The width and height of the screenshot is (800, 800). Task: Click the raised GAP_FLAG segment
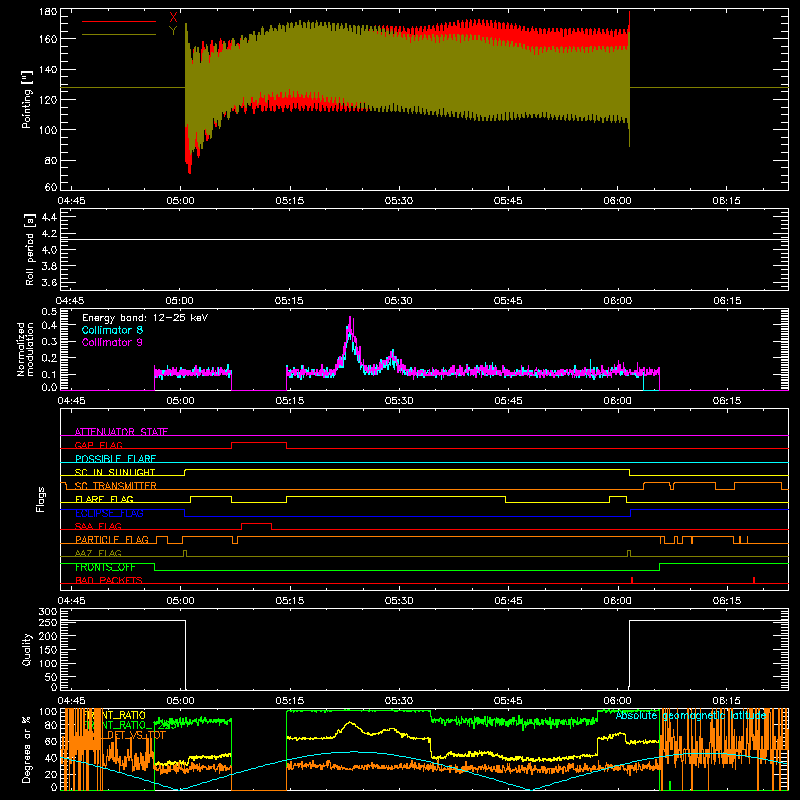[x=259, y=443]
